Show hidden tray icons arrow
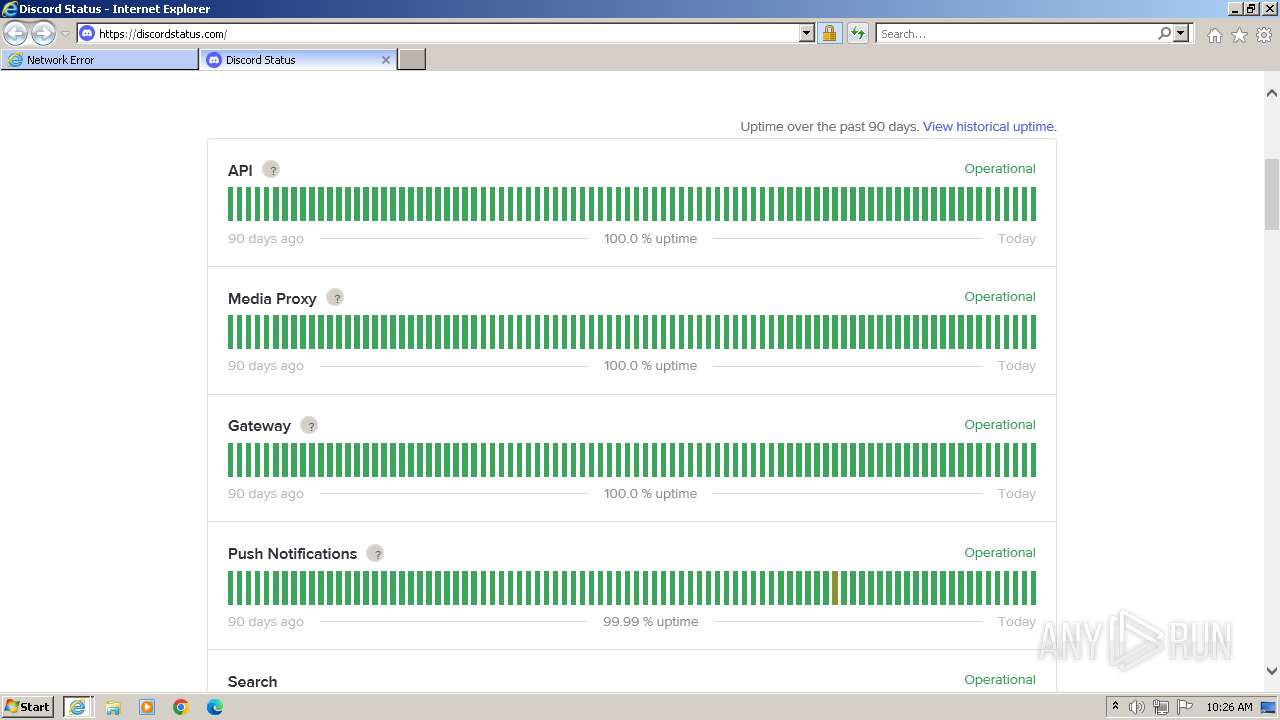This screenshot has height=720, width=1280. [x=1115, y=707]
